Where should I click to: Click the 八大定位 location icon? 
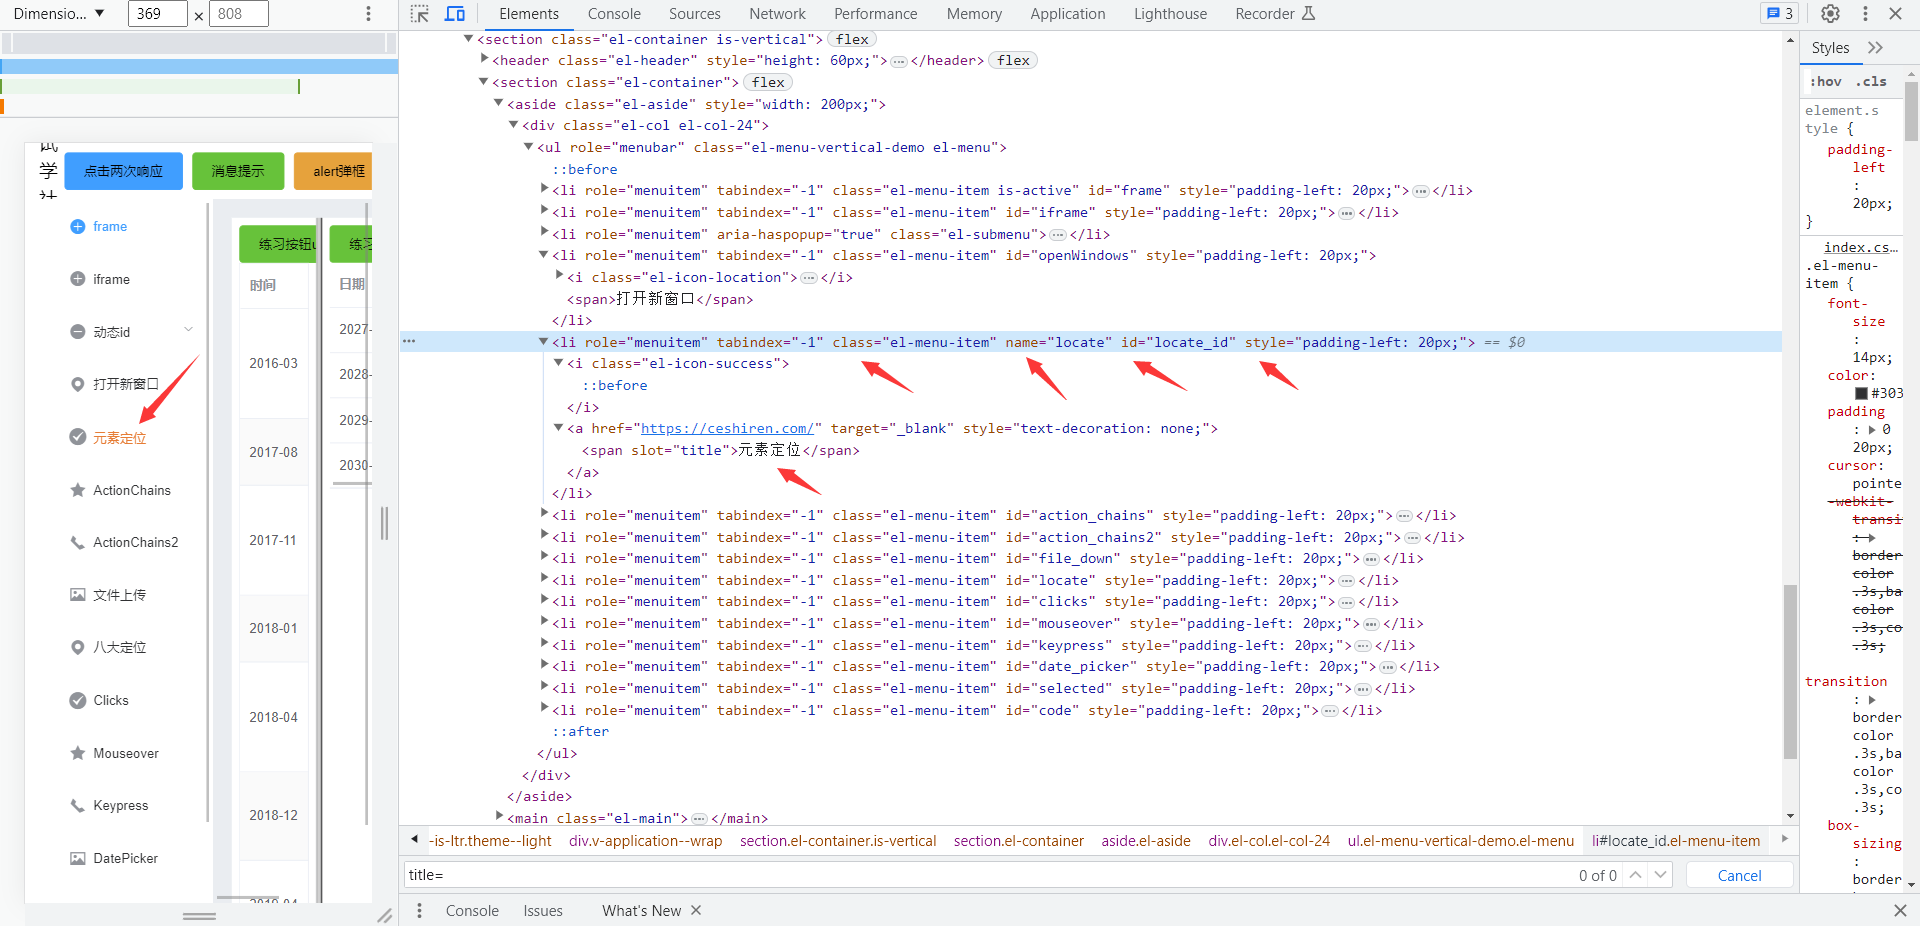[77, 647]
